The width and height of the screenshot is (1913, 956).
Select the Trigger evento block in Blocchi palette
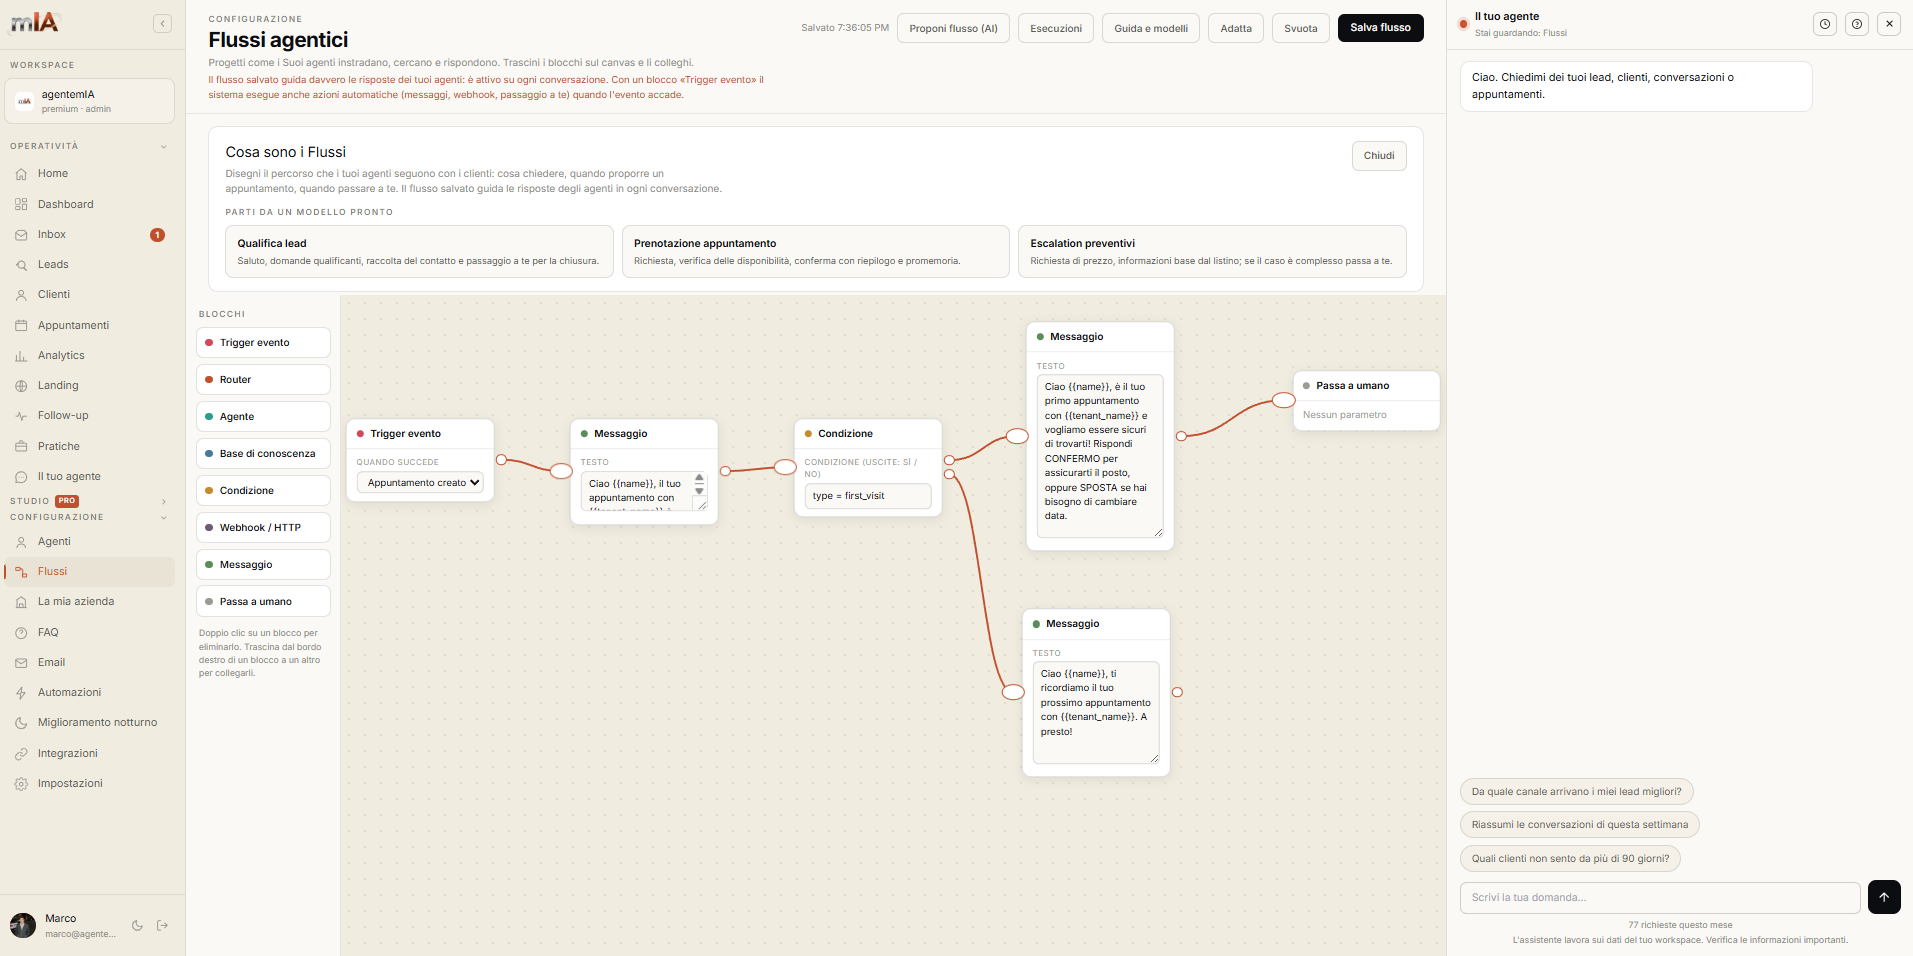[263, 343]
